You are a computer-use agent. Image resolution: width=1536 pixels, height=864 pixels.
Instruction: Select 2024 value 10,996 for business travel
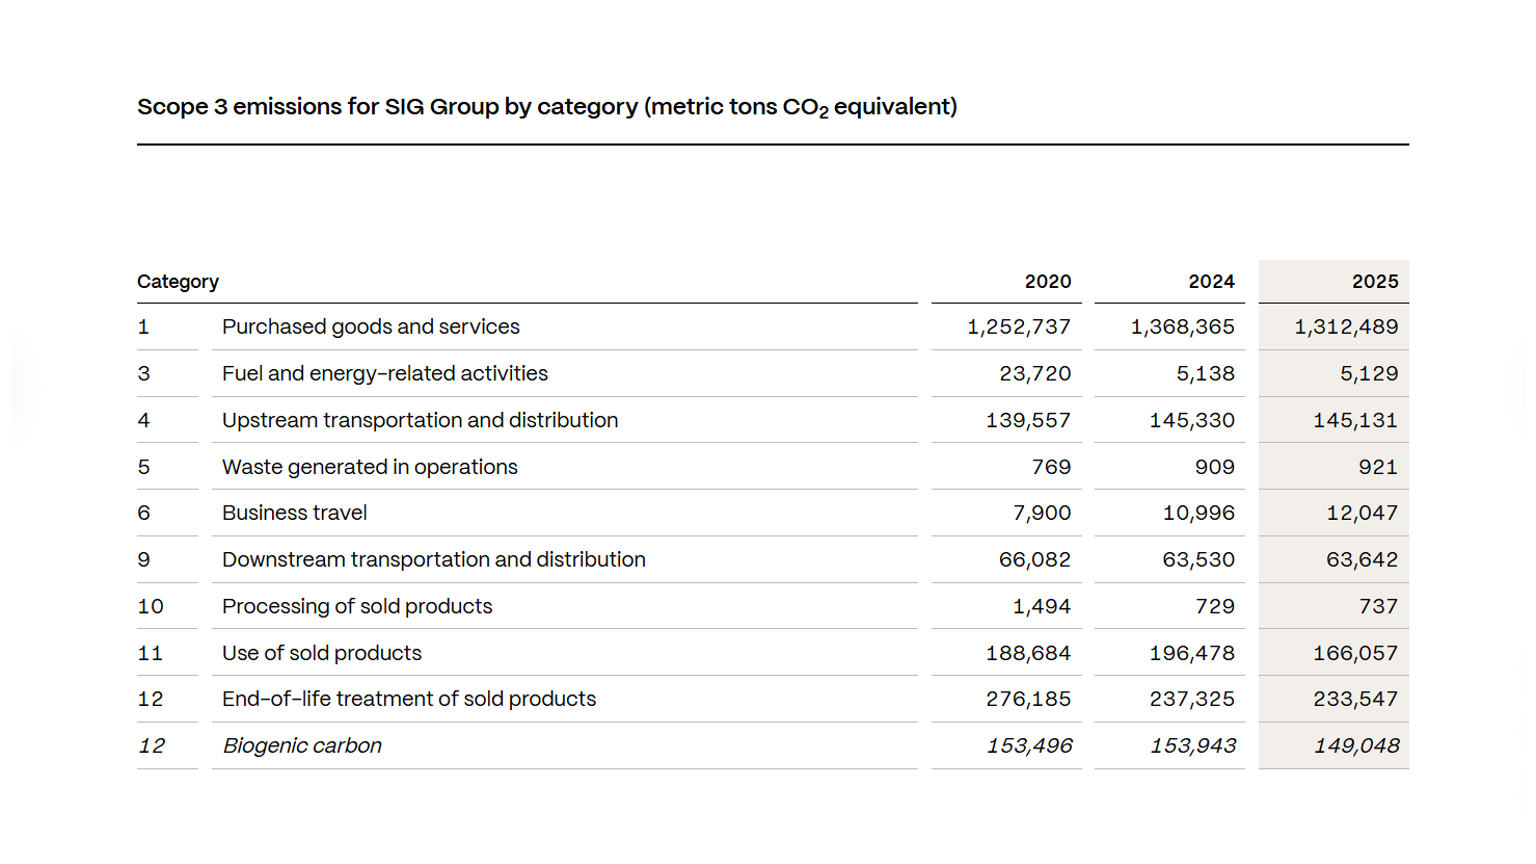click(x=1199, y=513)
